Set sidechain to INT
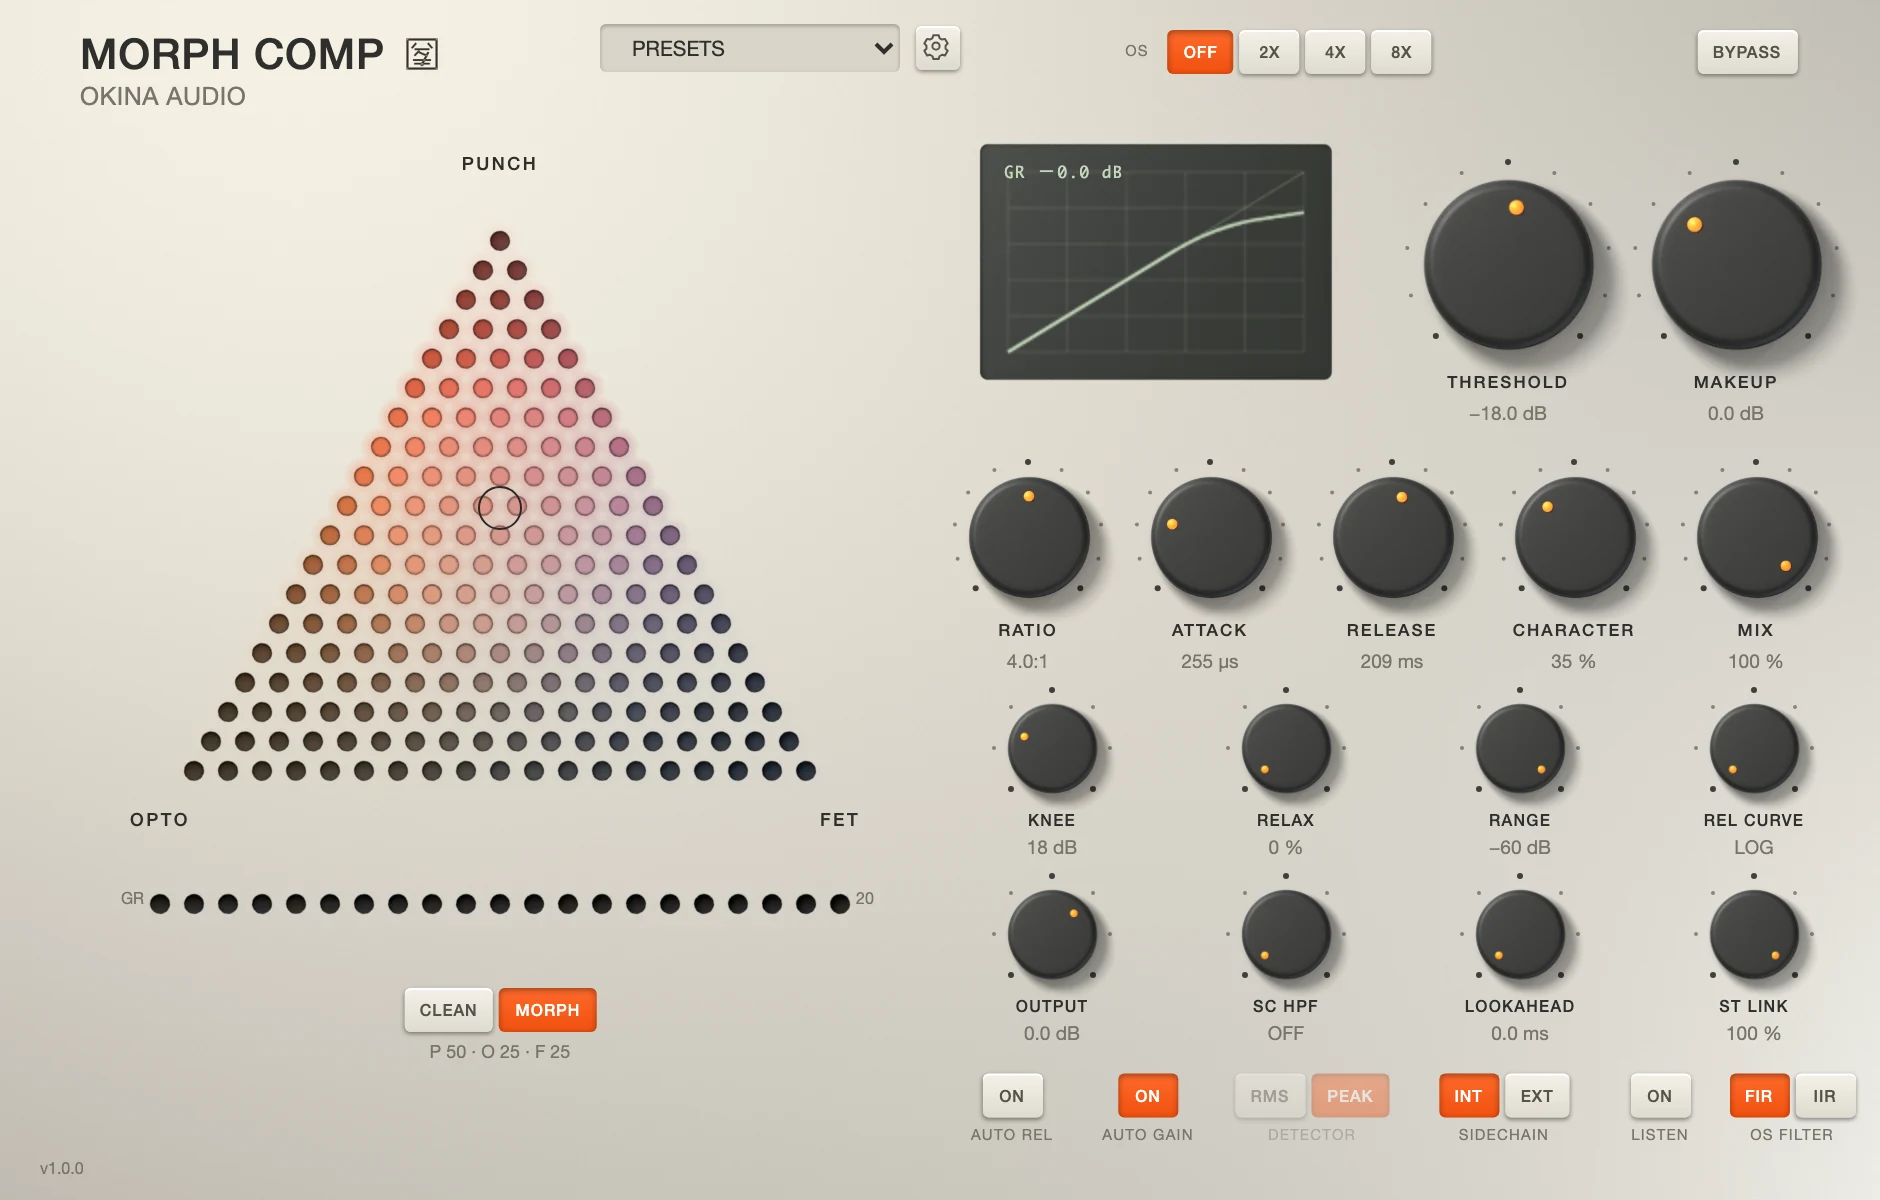This screenshot has height=1200, width=1880. [x=1468, y=1096]
